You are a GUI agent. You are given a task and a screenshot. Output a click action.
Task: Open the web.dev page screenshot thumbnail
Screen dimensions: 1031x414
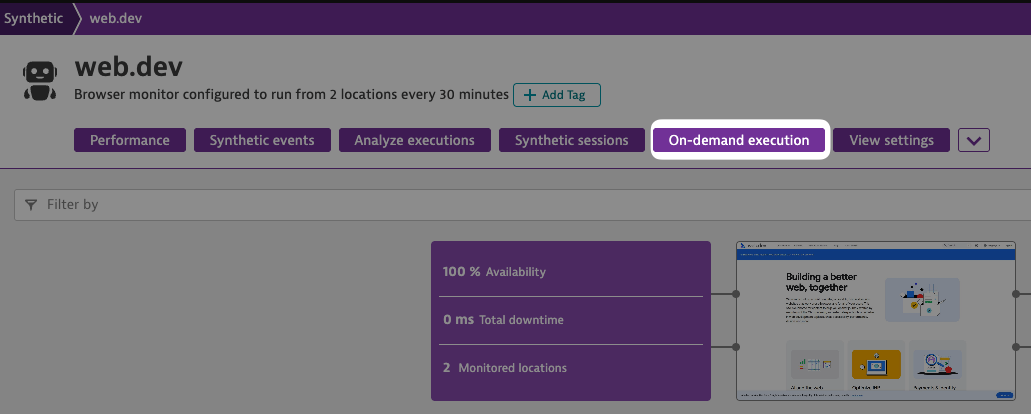[x=875, y=321]
